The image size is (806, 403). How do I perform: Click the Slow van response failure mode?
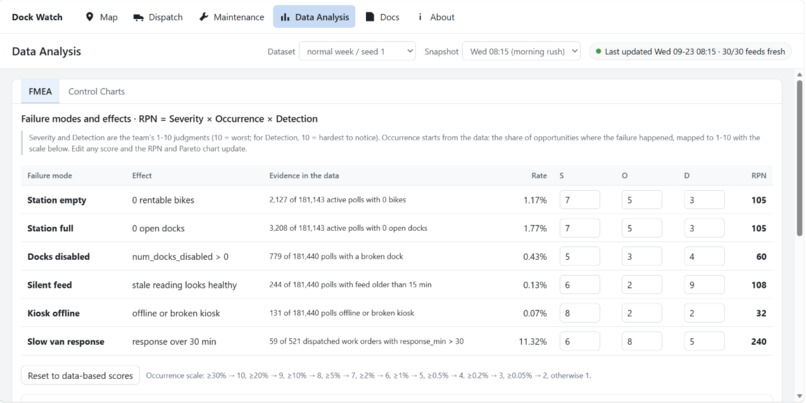[66, 341]
